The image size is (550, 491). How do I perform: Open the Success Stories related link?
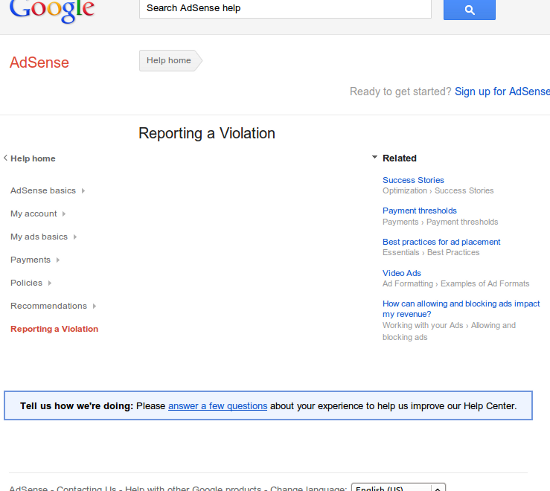(x=413, y=180)
